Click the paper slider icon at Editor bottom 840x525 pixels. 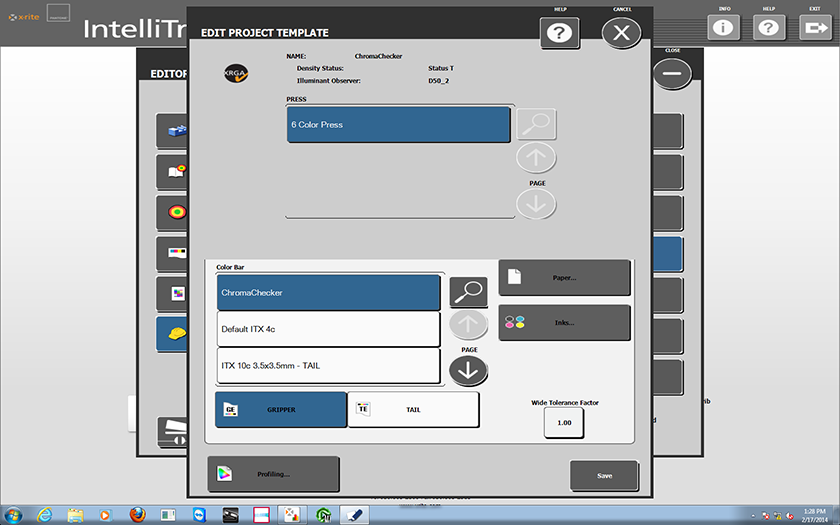(x=175, y=432)
